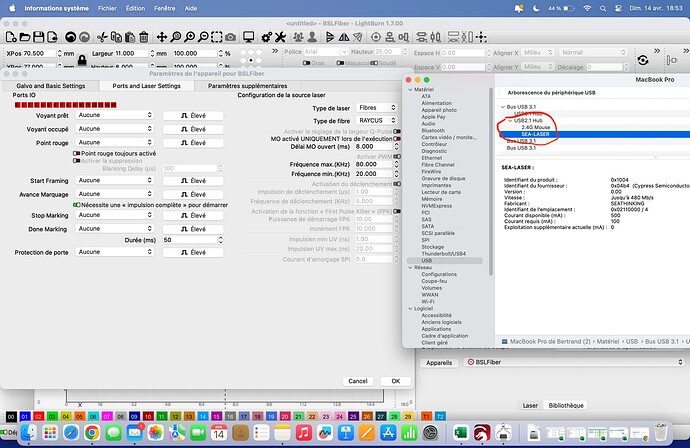Viewport: 690px width, 448px height.
Task: Open the 'Point rouge' Aucune dropdown
Action: click(x=114, y=143)
